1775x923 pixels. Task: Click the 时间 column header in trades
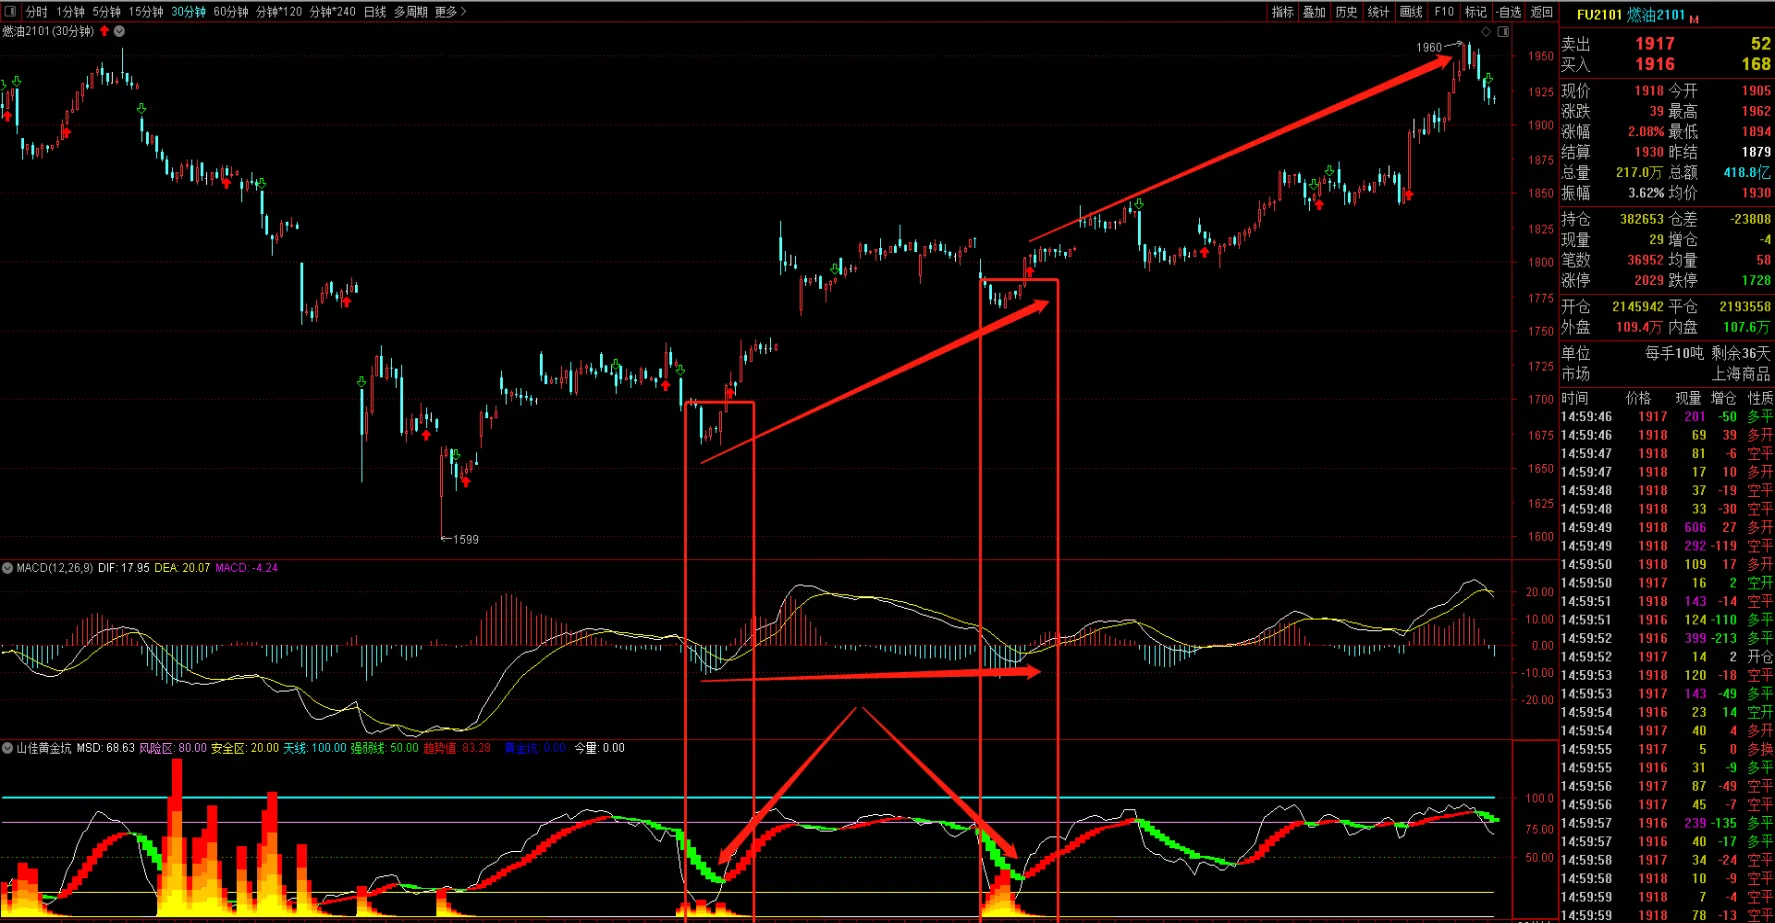coord(1575,398)
